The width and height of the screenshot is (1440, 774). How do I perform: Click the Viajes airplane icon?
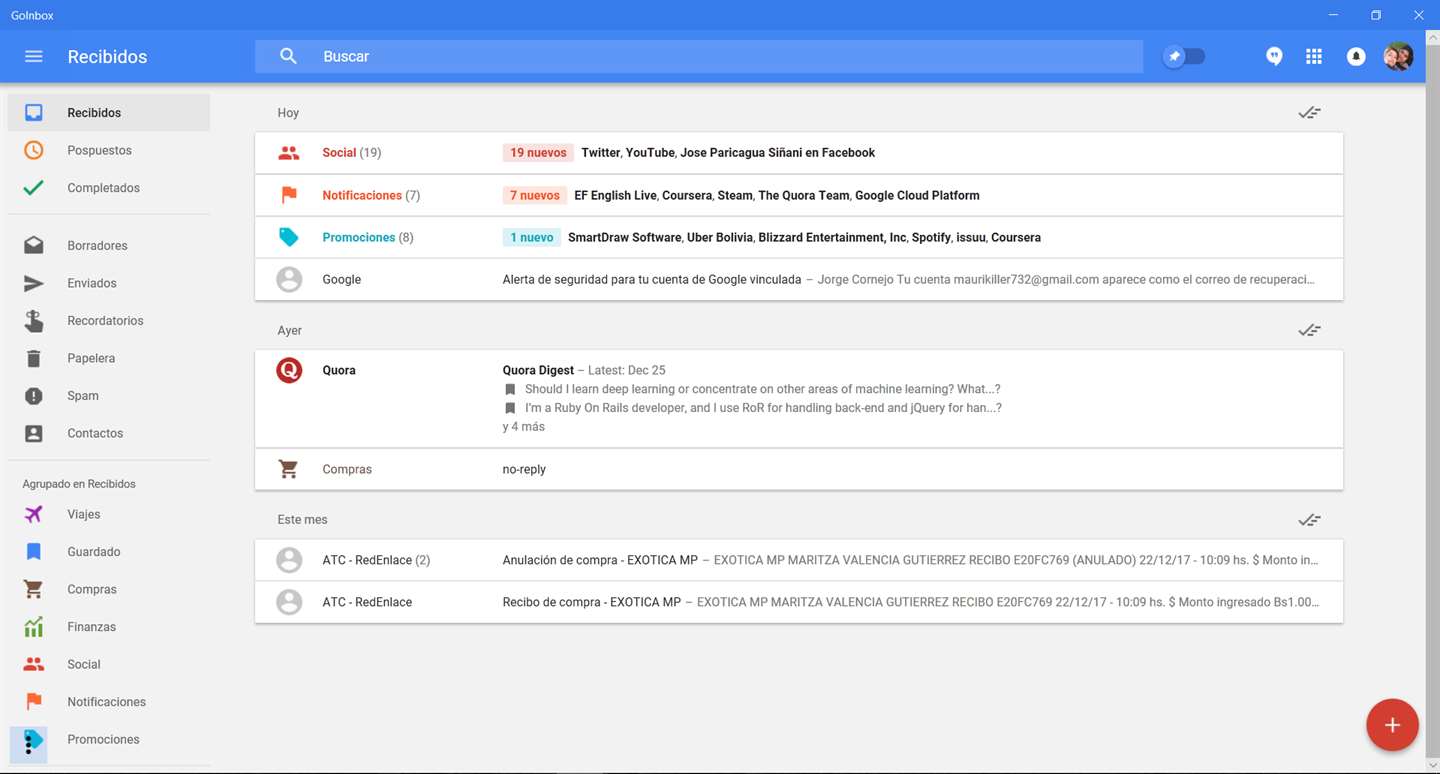pyautogui.click(x=34, y=514)
